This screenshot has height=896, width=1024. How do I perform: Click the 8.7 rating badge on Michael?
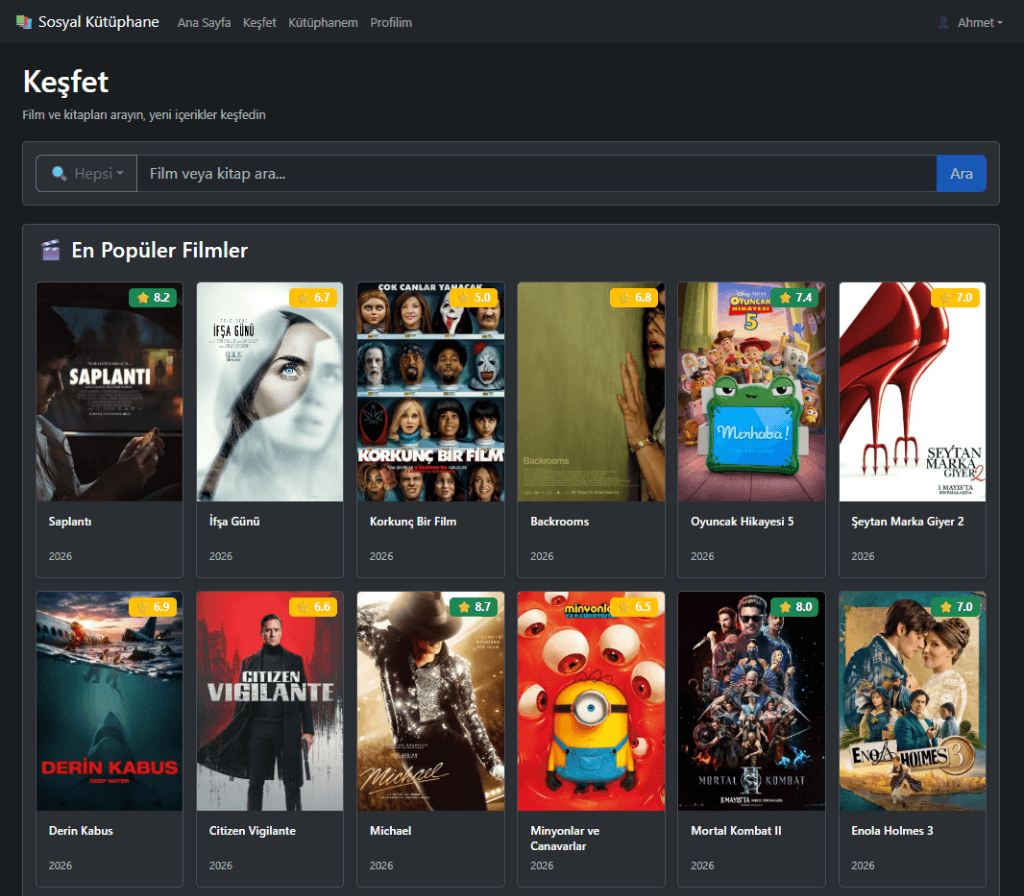click(474, 607)
